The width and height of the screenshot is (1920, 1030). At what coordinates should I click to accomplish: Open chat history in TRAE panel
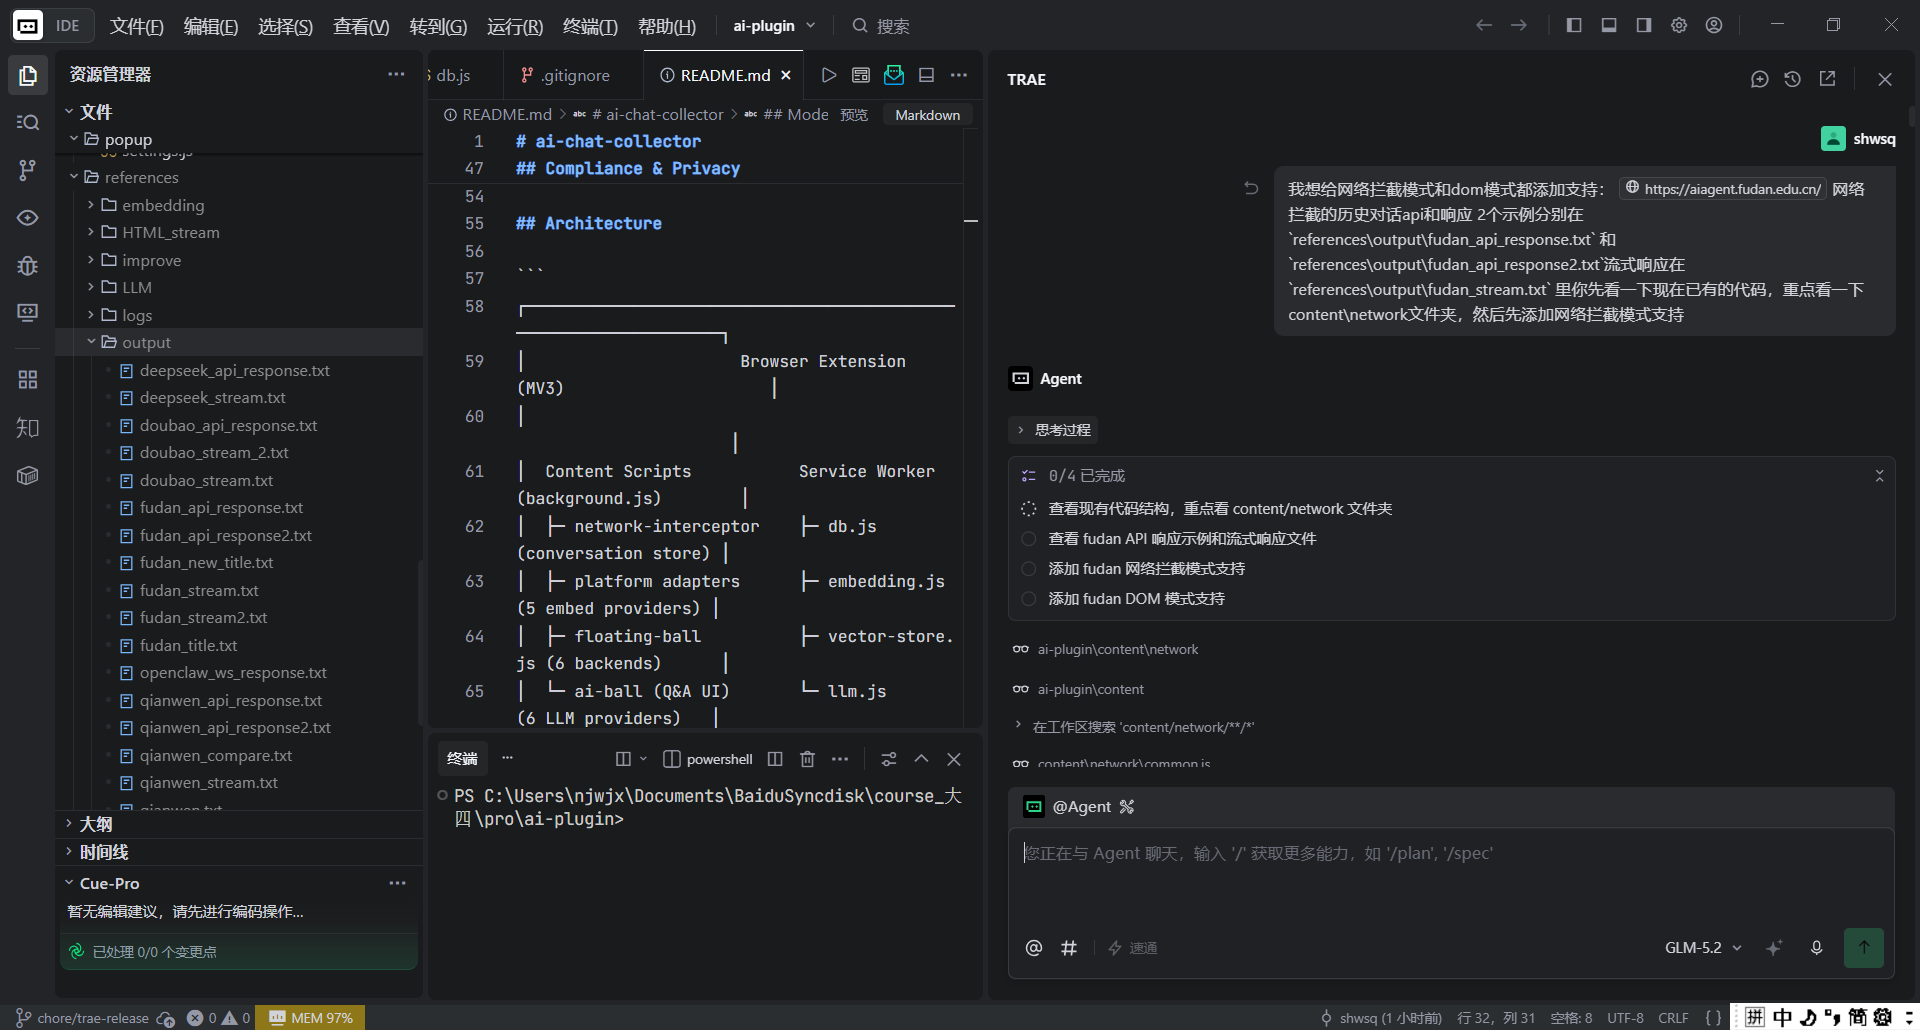[1793, 79]
